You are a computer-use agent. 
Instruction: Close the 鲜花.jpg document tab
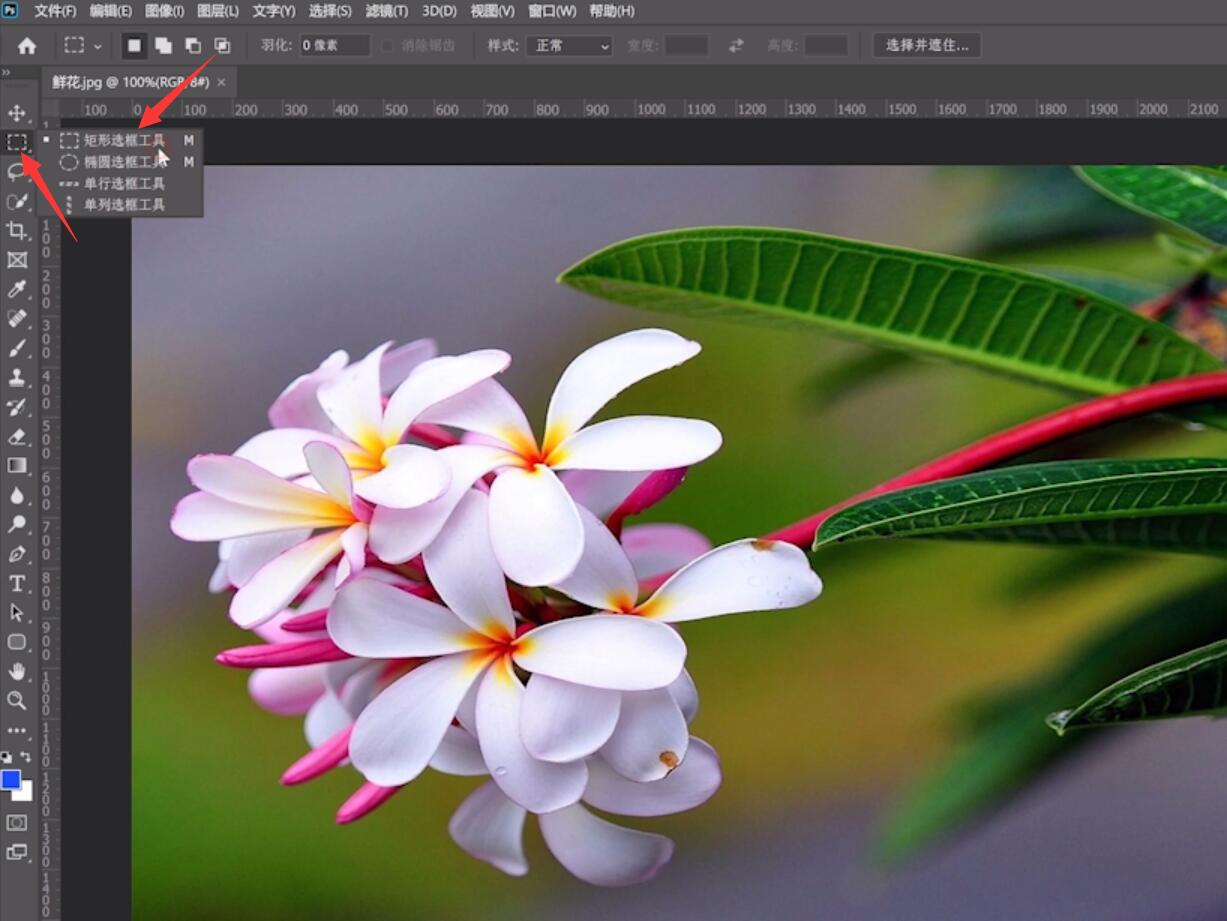click(221, 82)
